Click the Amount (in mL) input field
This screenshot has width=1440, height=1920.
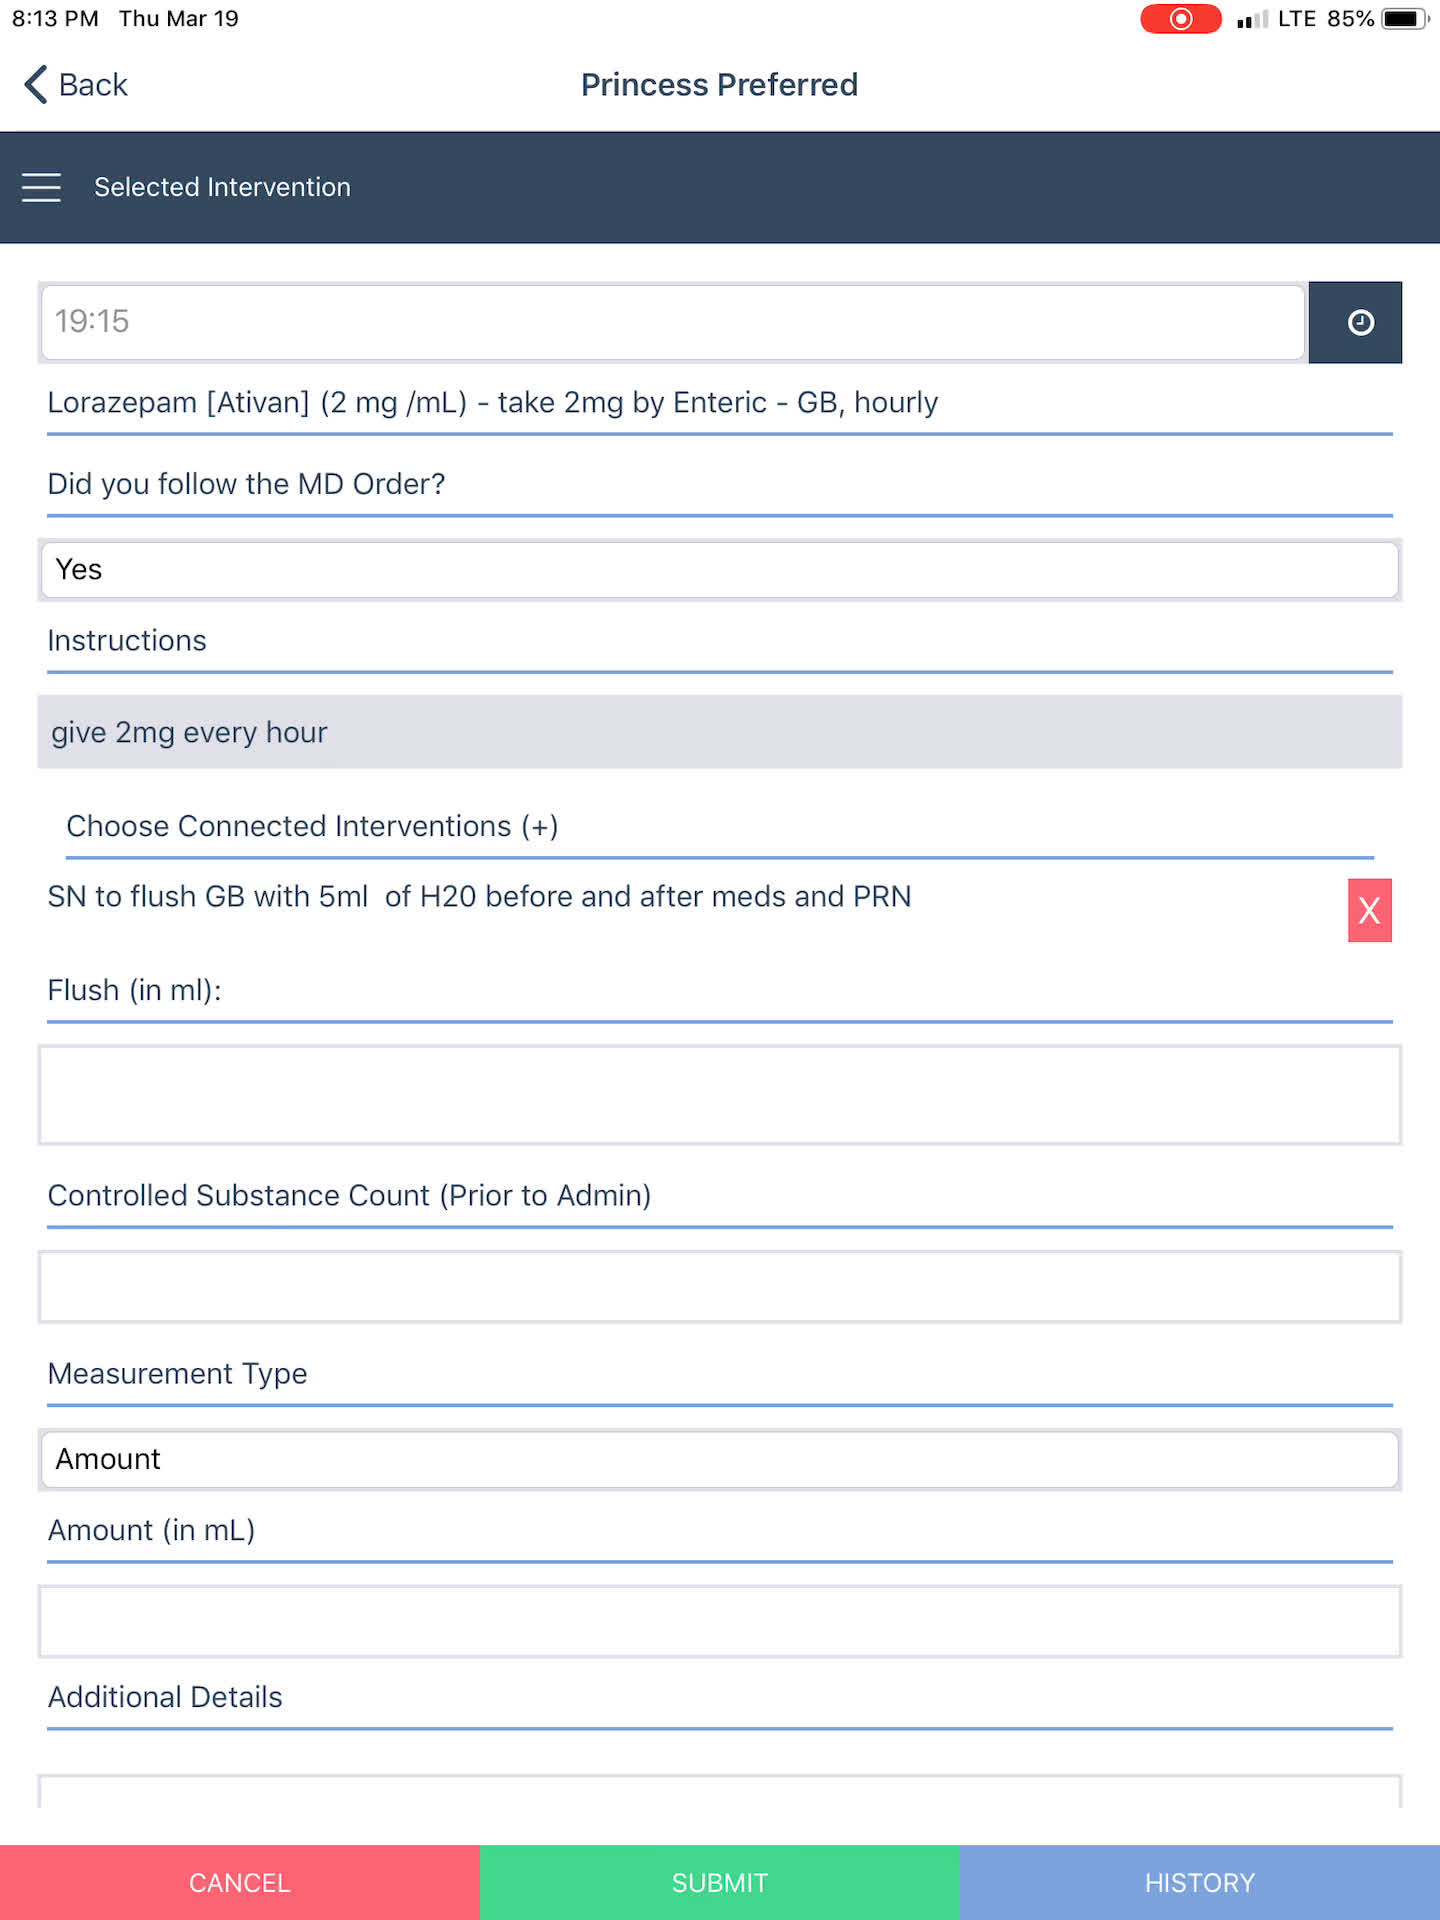[719, 1621]
